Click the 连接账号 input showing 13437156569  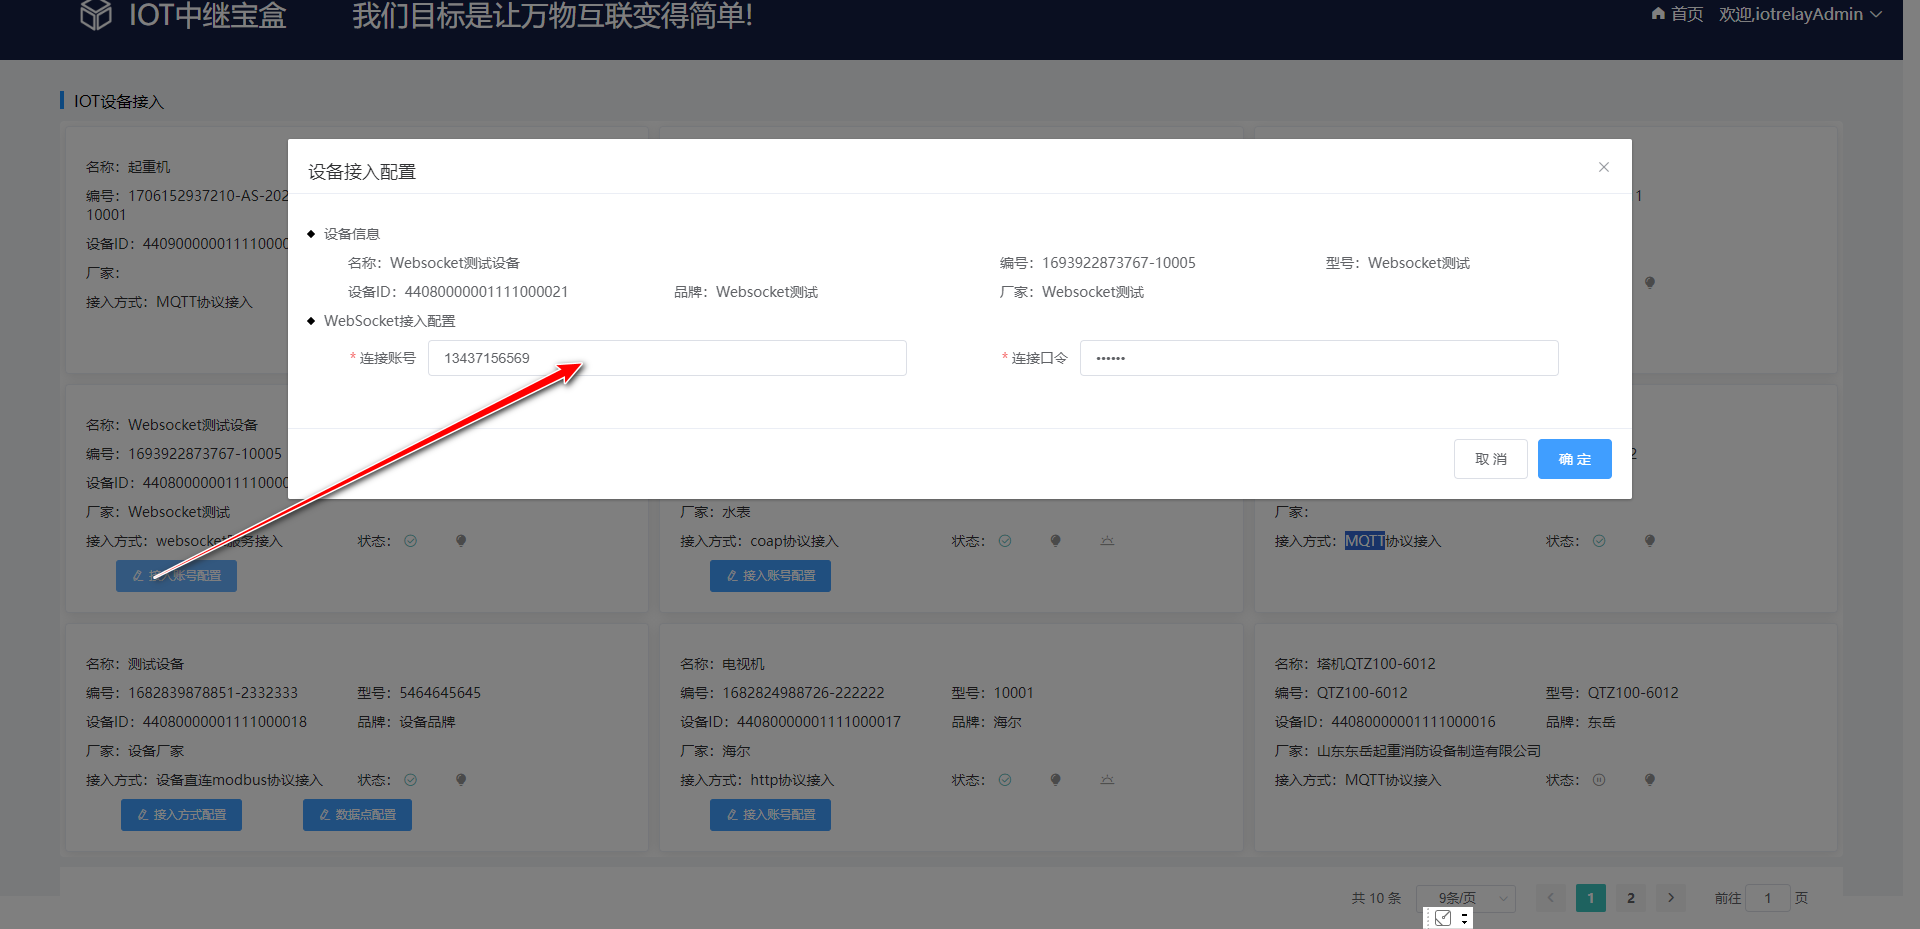[x=667, y=357]
